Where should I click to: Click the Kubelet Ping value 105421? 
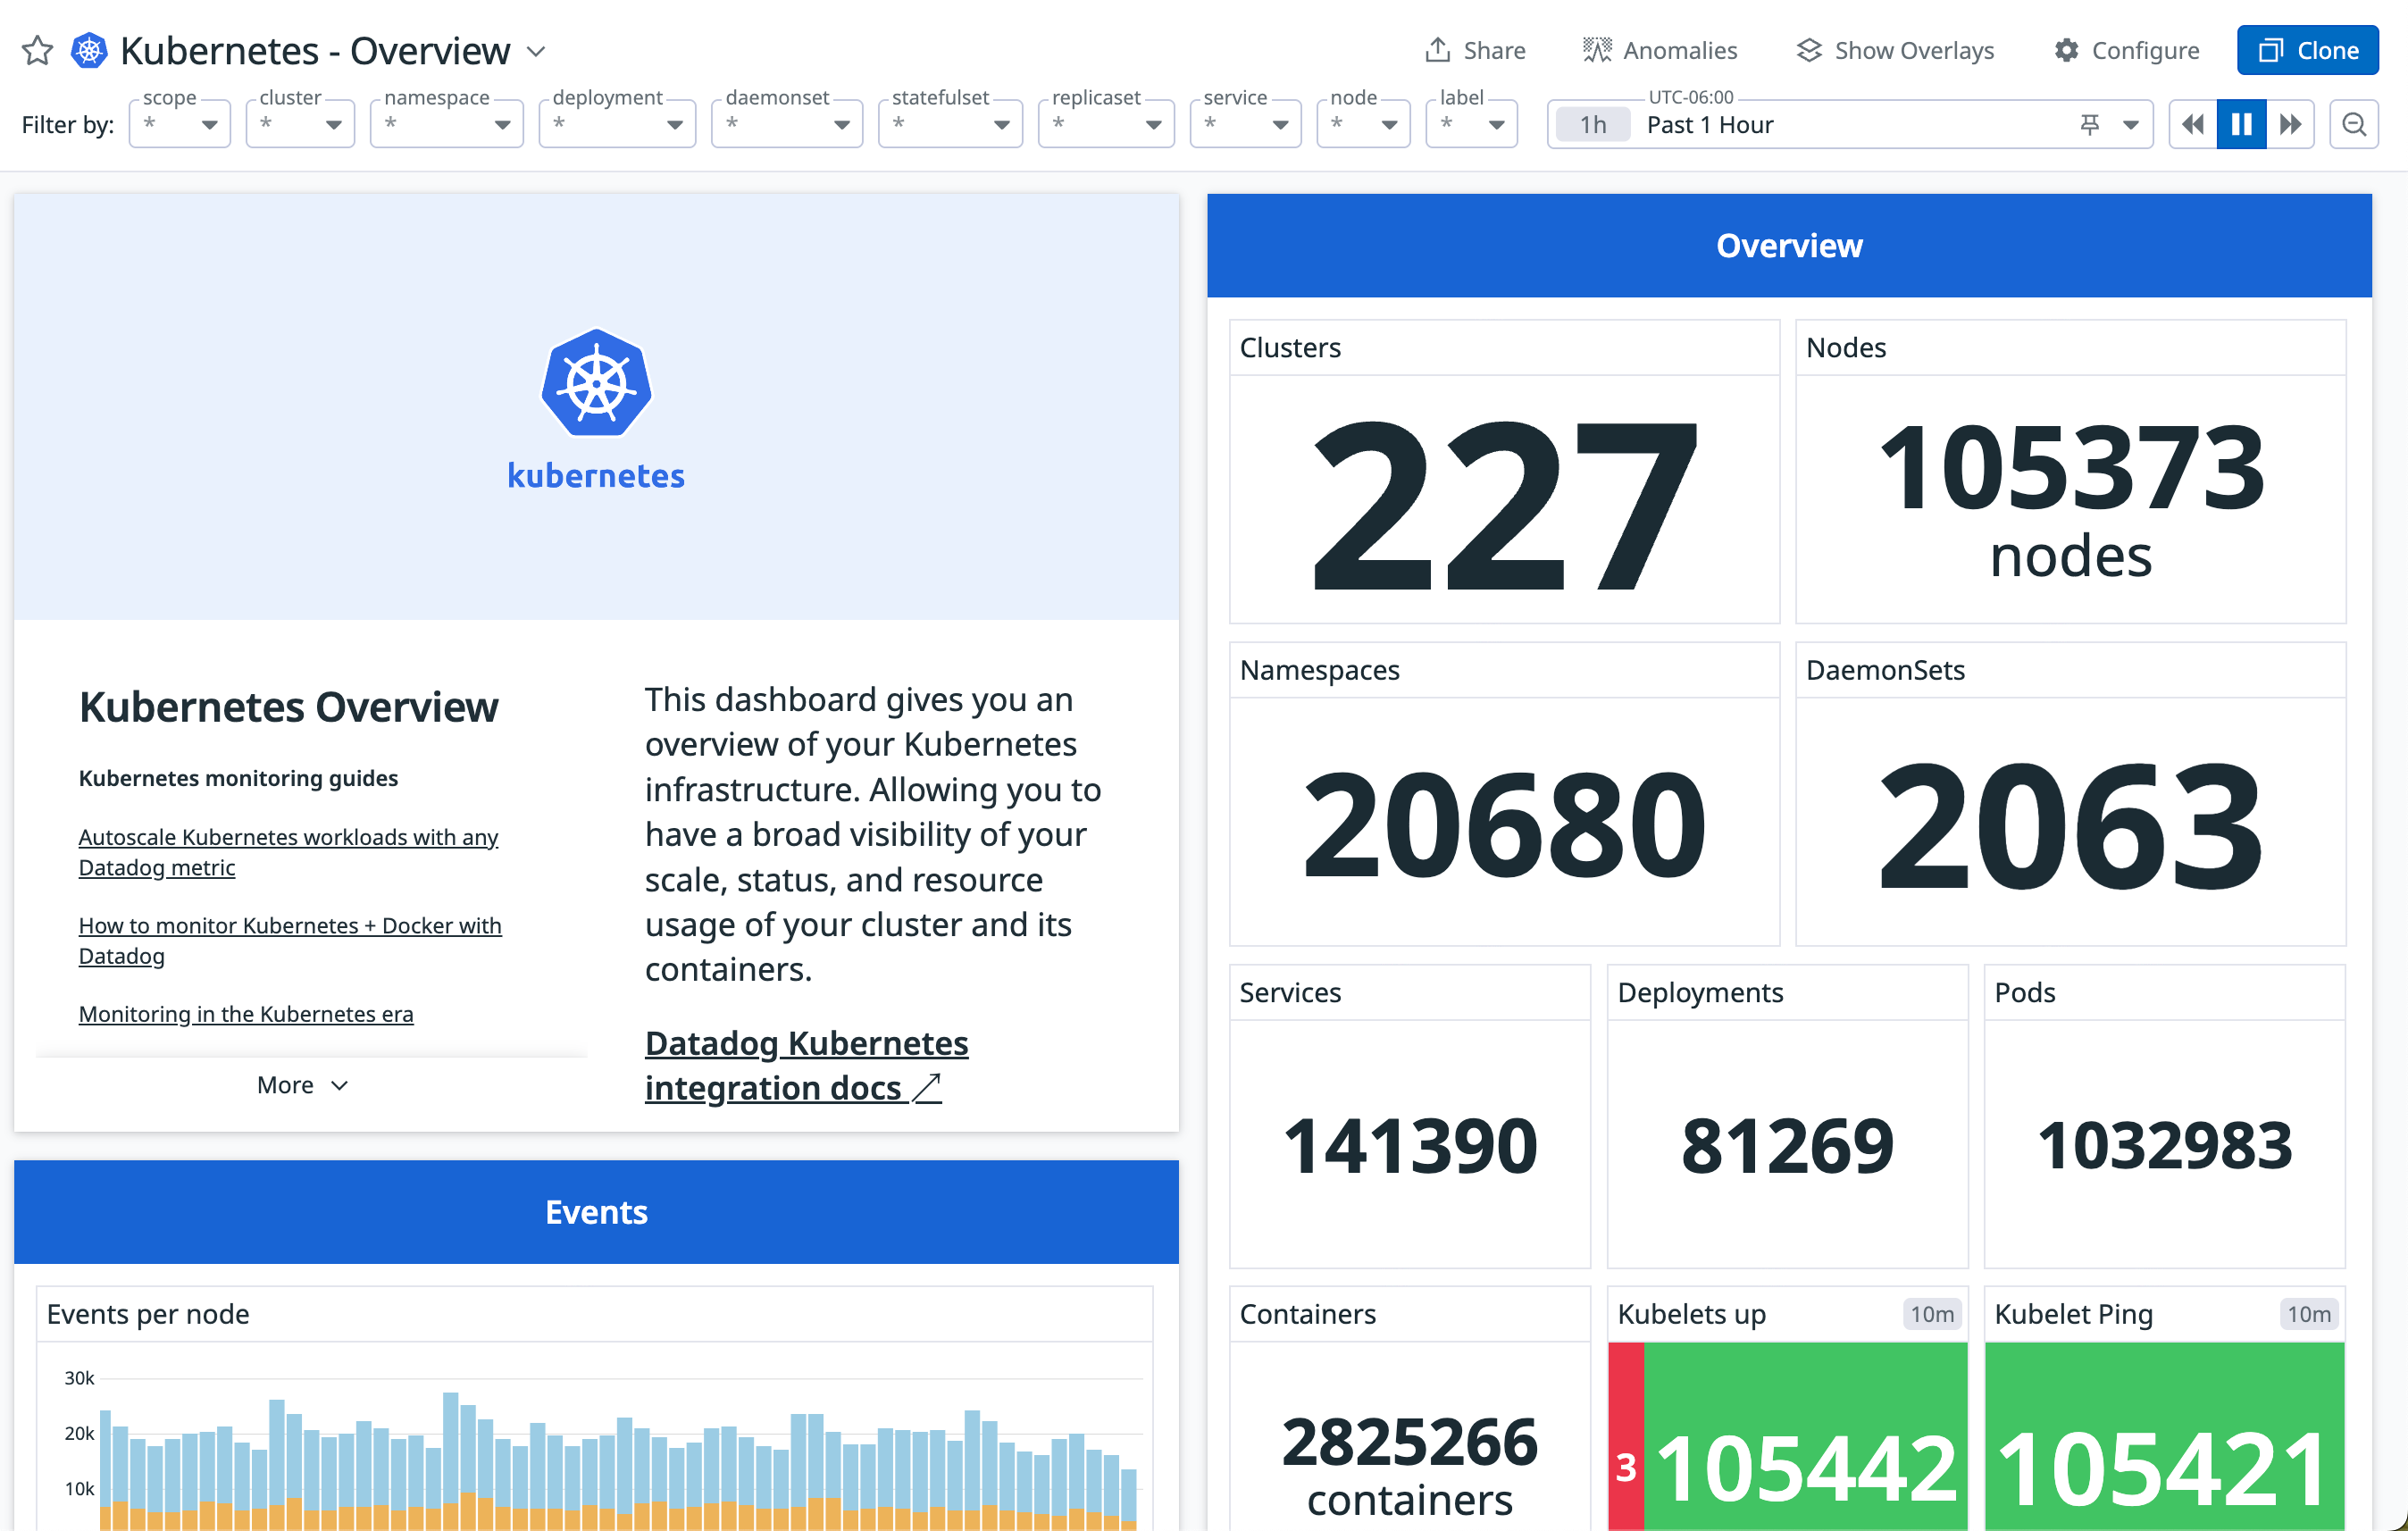pos(2165,1468)
